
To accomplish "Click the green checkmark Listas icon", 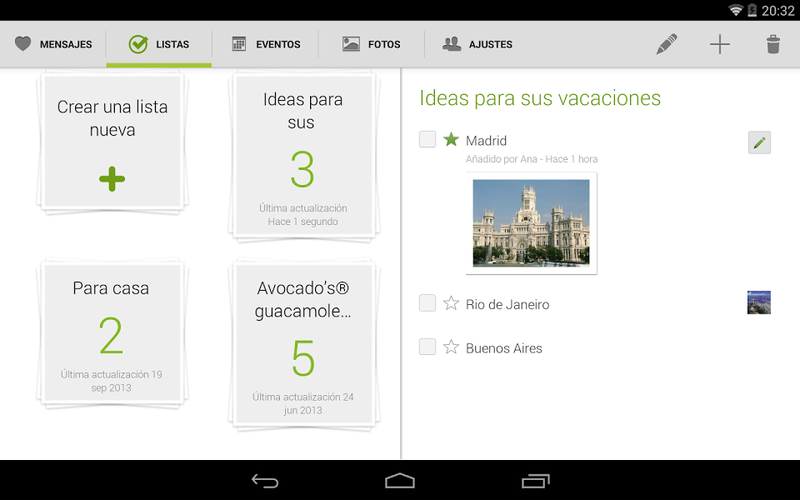I will tap(138, 44).
